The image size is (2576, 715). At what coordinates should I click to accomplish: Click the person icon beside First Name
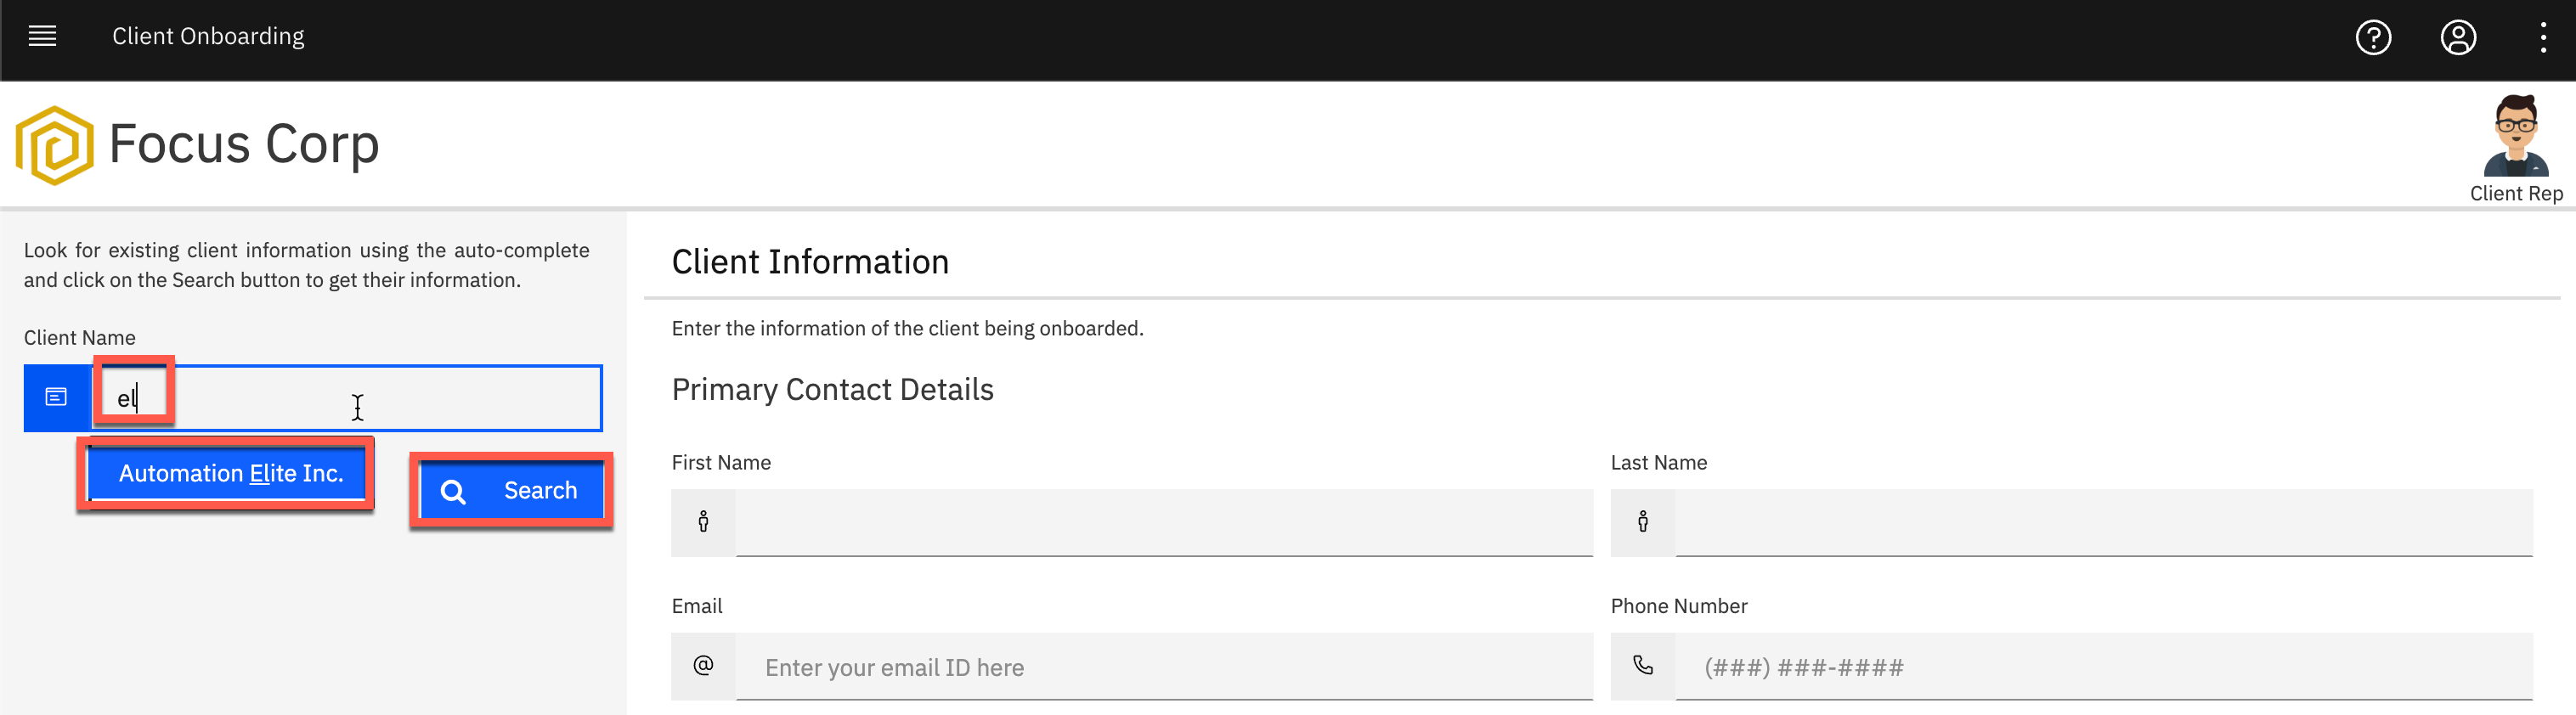704,522
